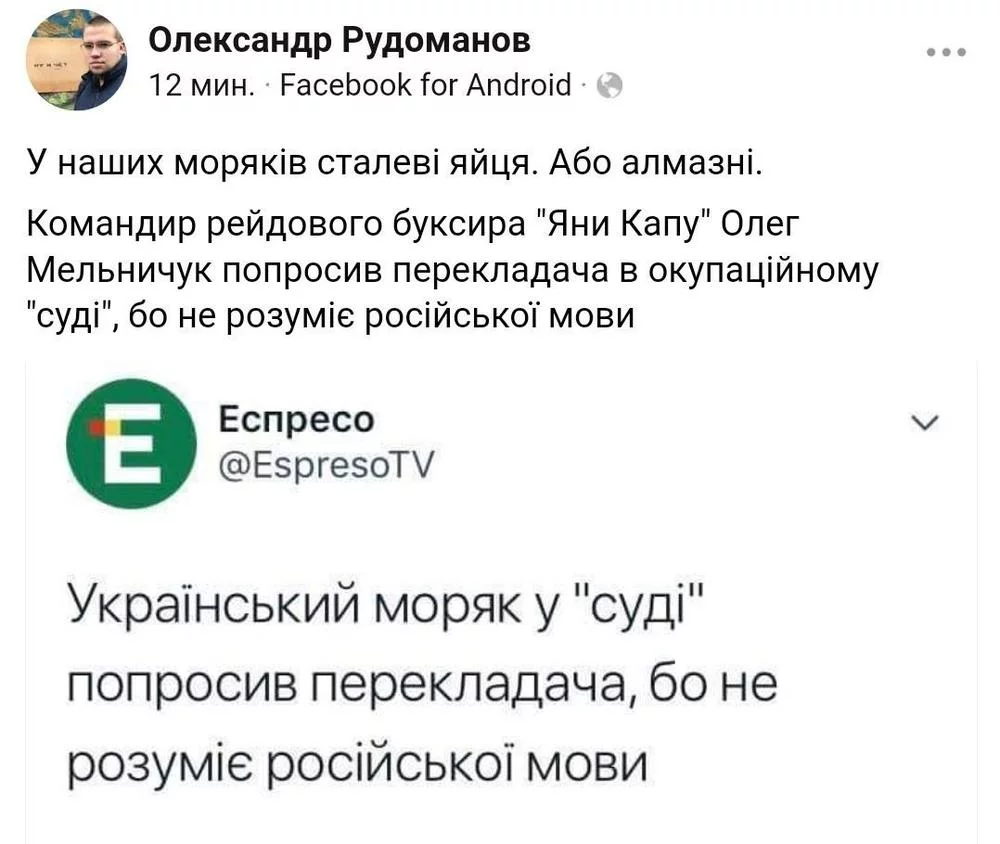
Task: Open the post's 12 мин. timestamp
Action: (x=200, y=87)
